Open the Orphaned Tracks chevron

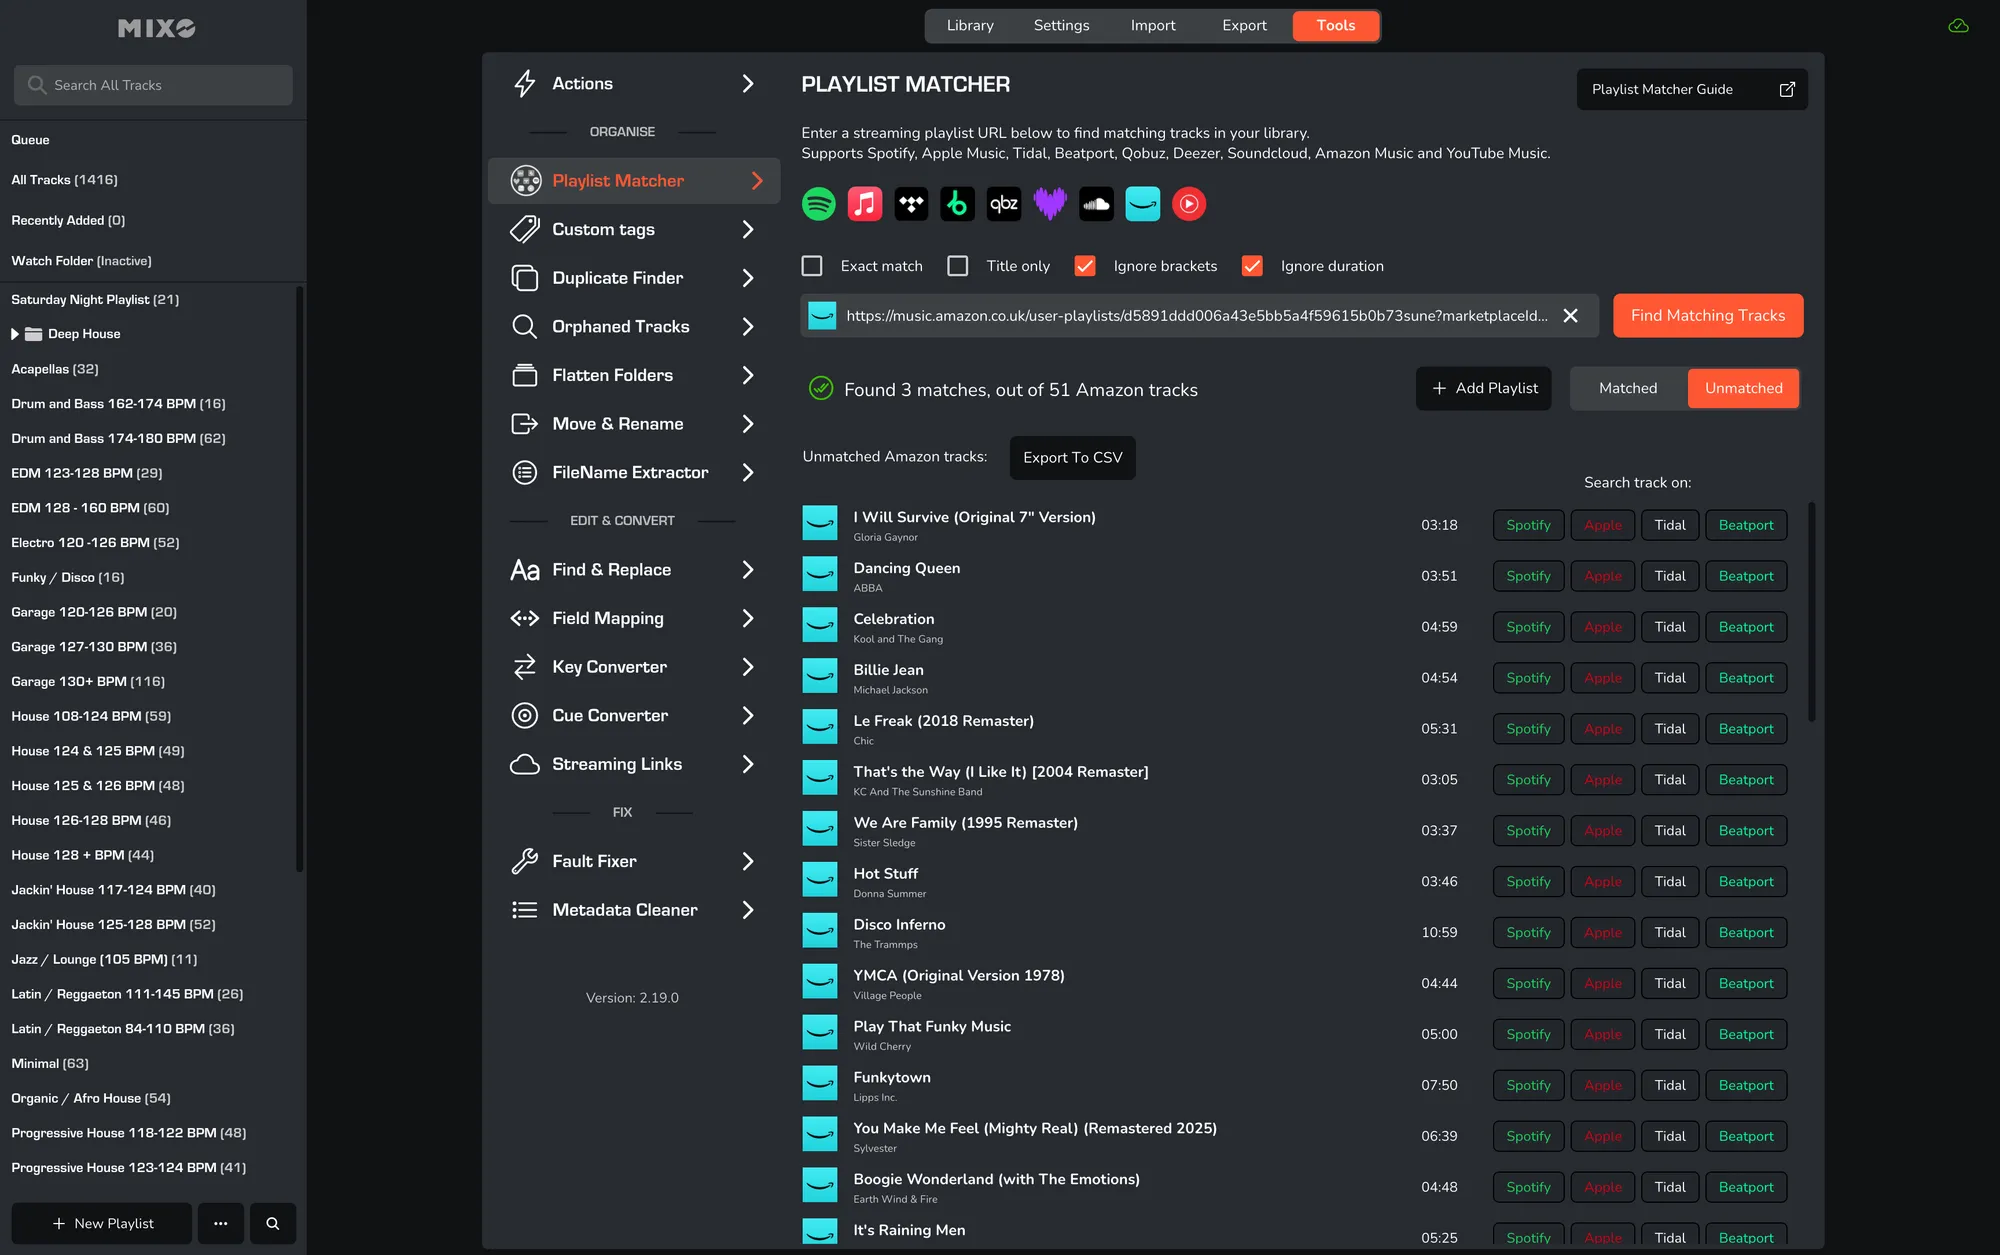(748, 327)
